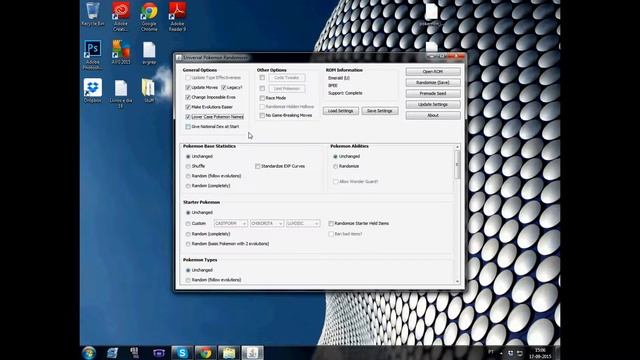Enable Give National Dex at Start
Image resolution: width=640 pixels, height=360 pixels.
point(188,127)
